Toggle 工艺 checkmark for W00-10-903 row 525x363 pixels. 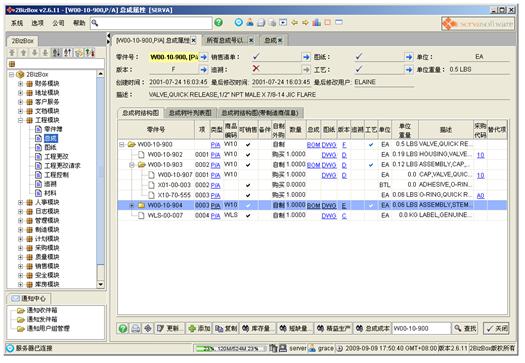click(371, 165)
